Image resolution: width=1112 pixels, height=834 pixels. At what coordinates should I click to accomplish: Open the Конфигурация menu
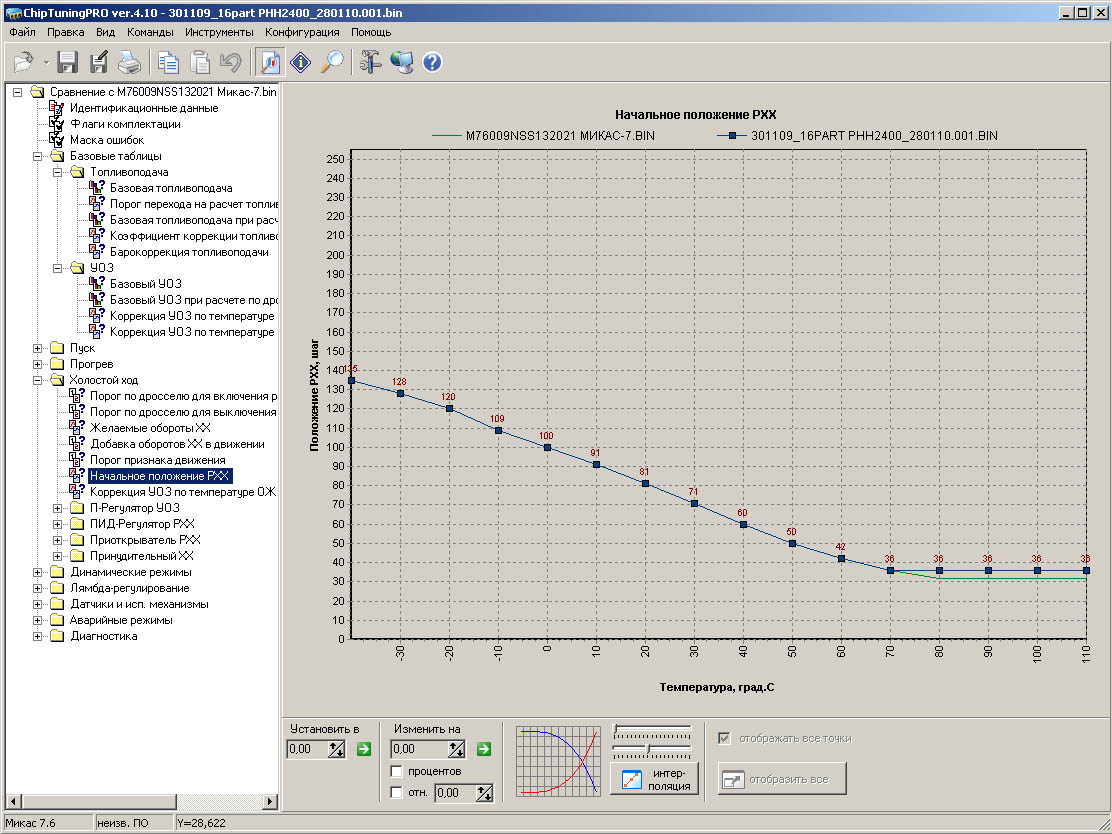coord(303,32)
